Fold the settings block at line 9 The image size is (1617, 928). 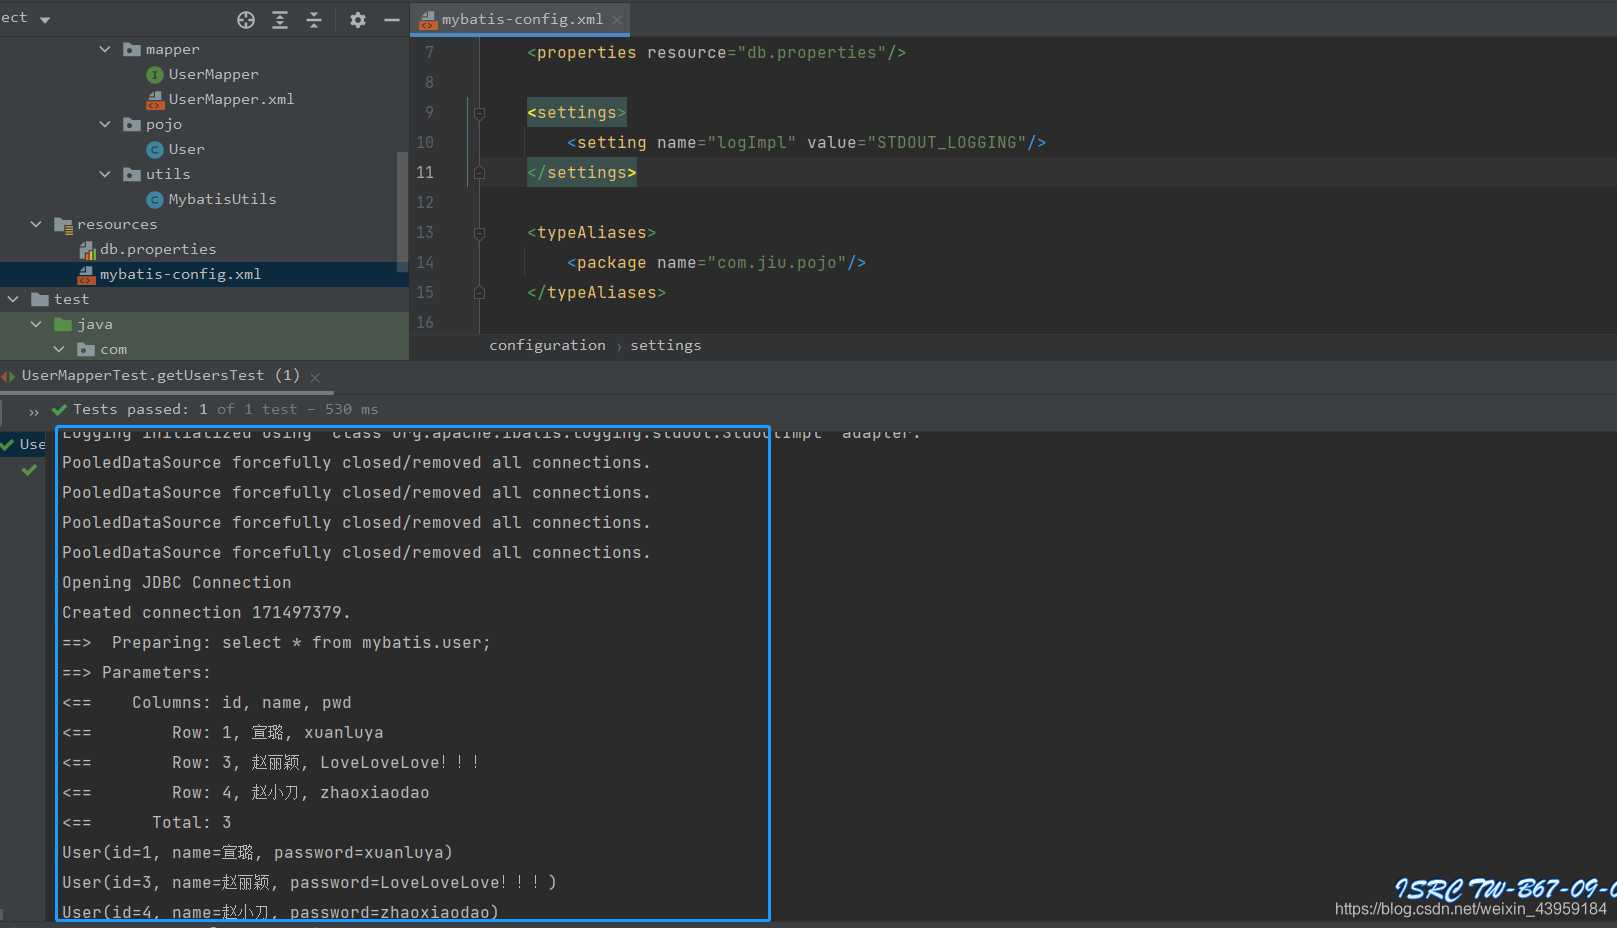479,113
